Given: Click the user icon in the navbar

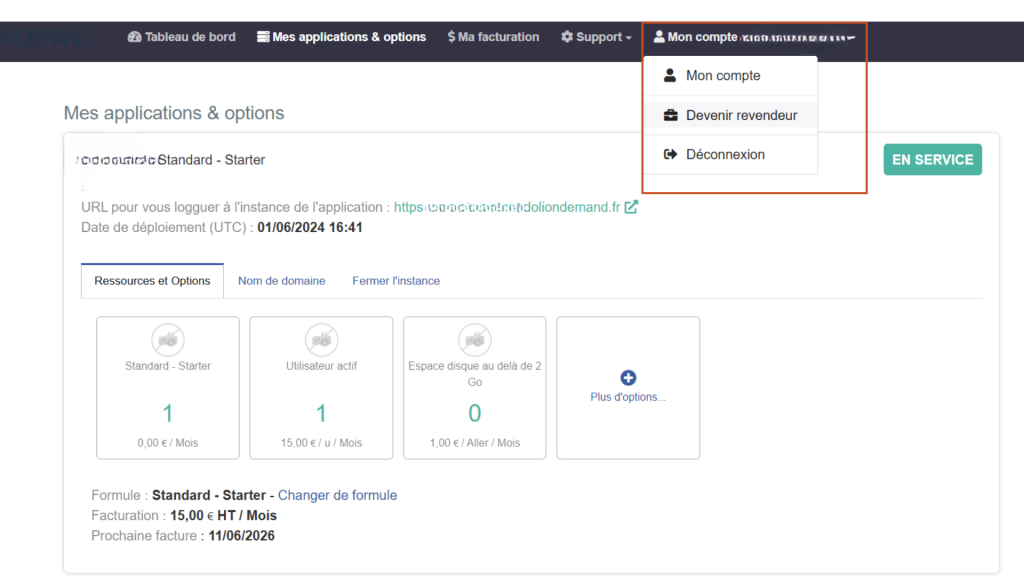Looking at the screenshot, I should (659, 37).
